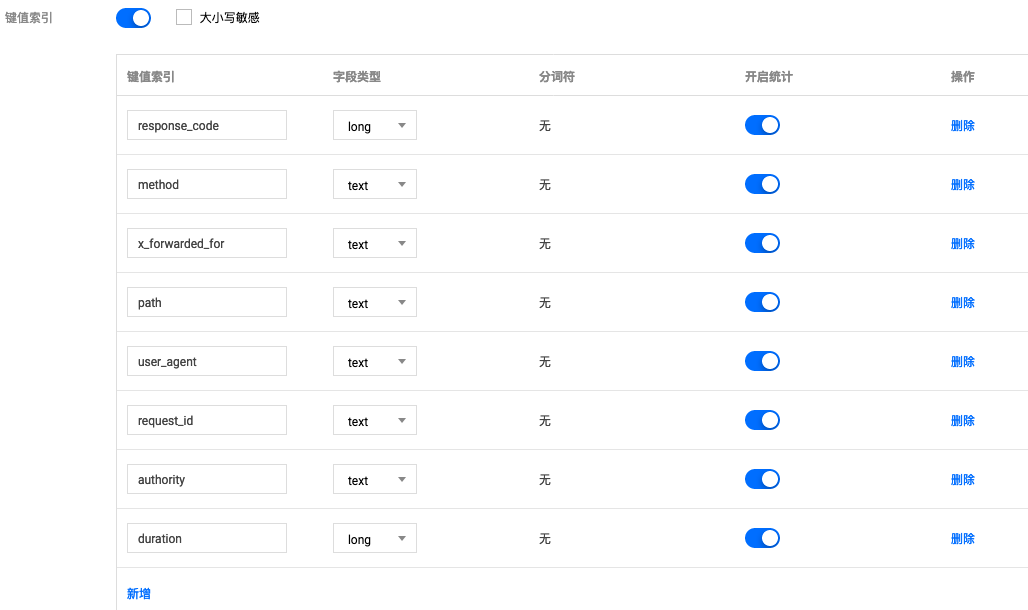Open request_id field type dropdown
This screenshot has height=610, width=1028.
pyautogui.click(x=375, y=420)
